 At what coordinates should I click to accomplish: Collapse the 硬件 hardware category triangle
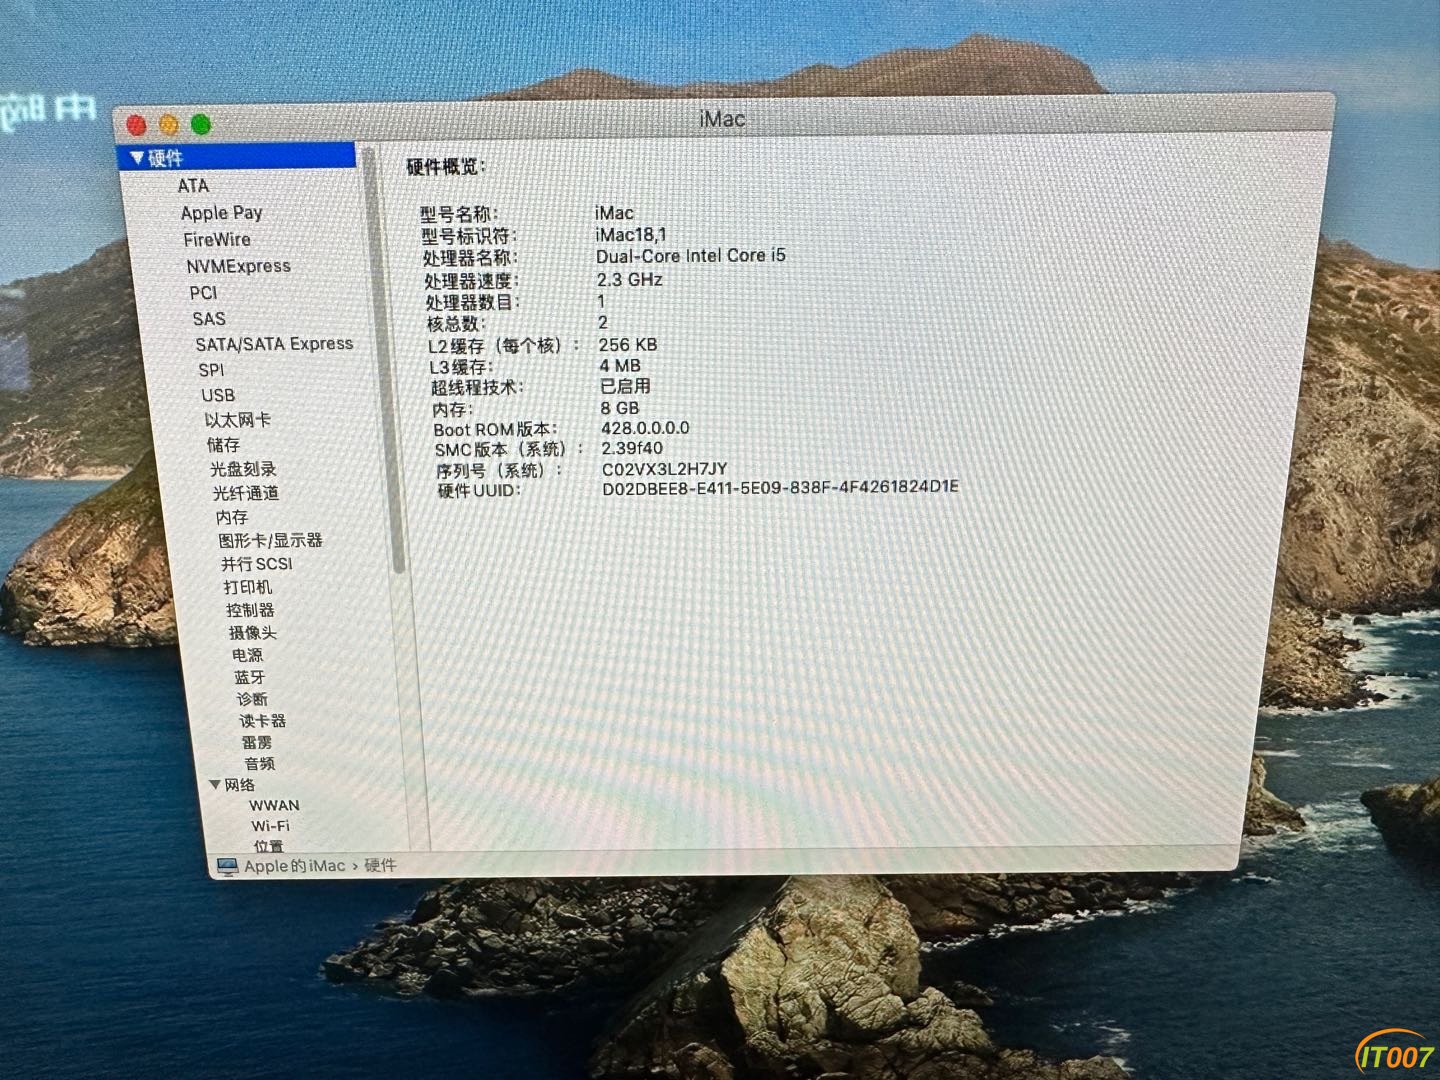pyautogui.click(x=137, y=158)
